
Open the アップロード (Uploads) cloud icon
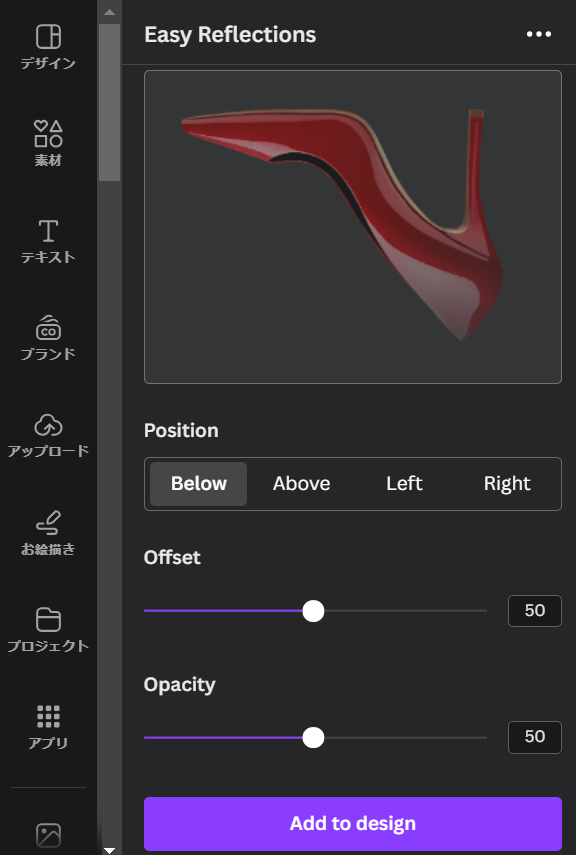coord(48,425)
